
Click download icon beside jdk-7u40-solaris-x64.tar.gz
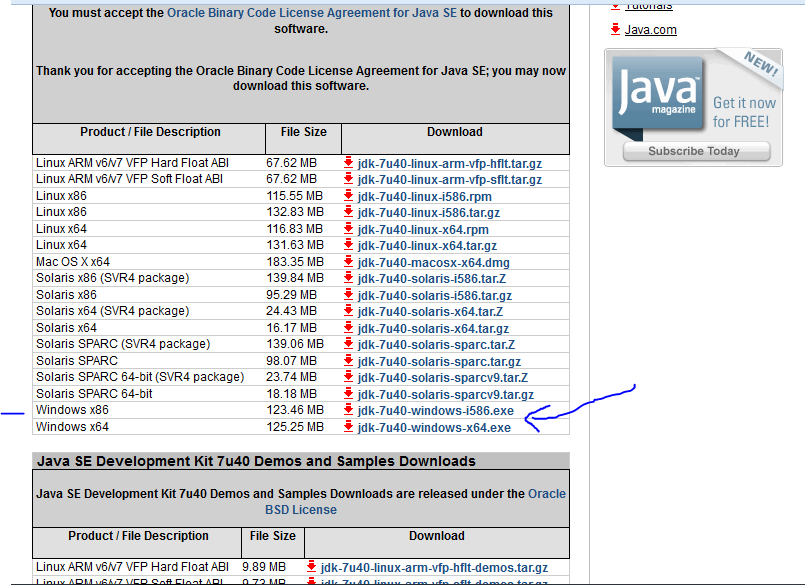pyautogui.click(x=348, y=327)
